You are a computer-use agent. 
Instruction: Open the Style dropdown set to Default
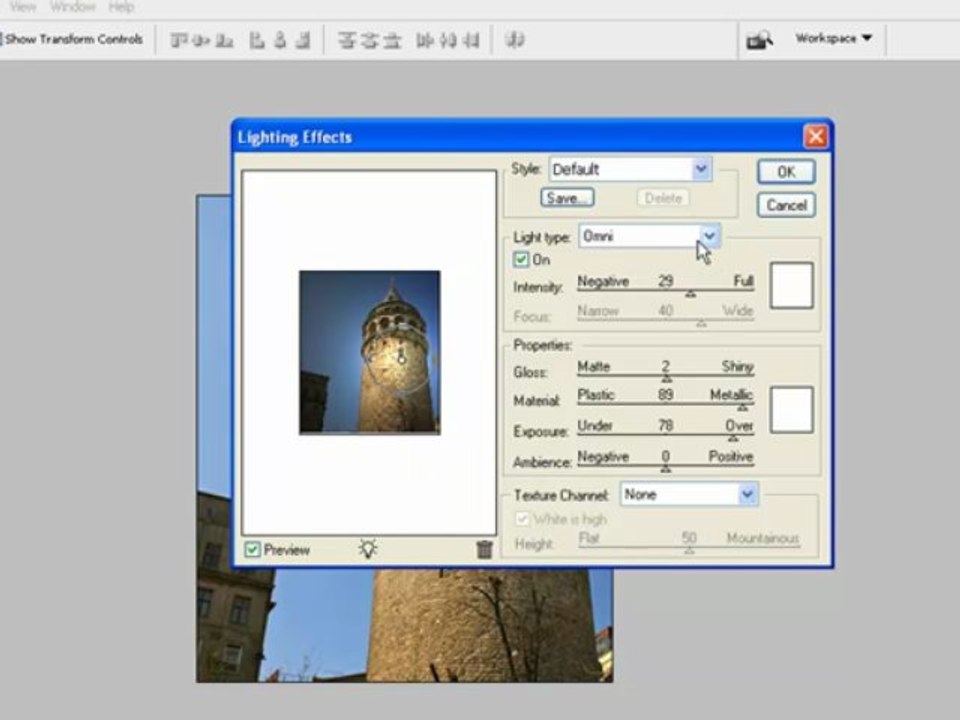click(x=630, y=170)
